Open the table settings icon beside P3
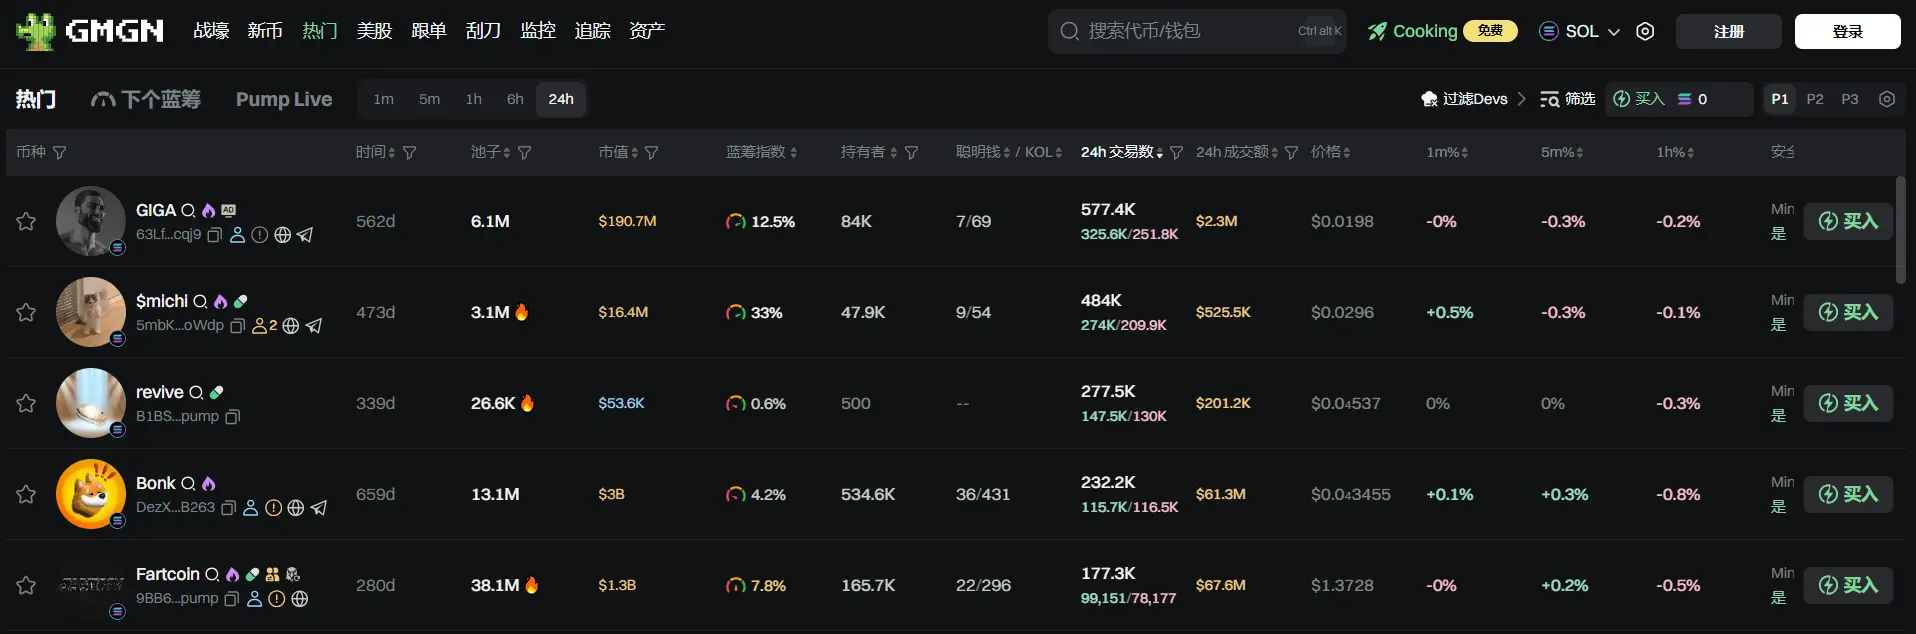The width and height of the screenshot is (1916, 634). click(x=1886, y=99)
